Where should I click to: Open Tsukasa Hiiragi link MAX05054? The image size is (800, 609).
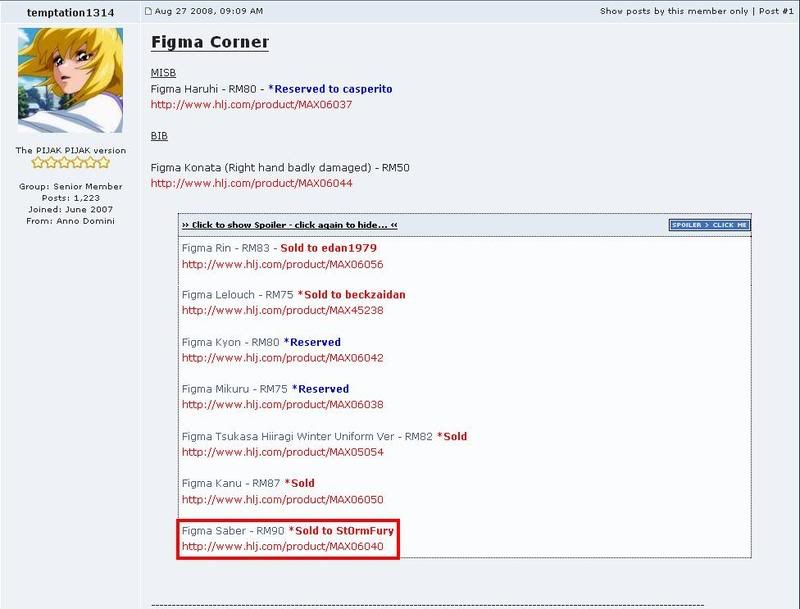pyautogui.click(x=282, y=452)
